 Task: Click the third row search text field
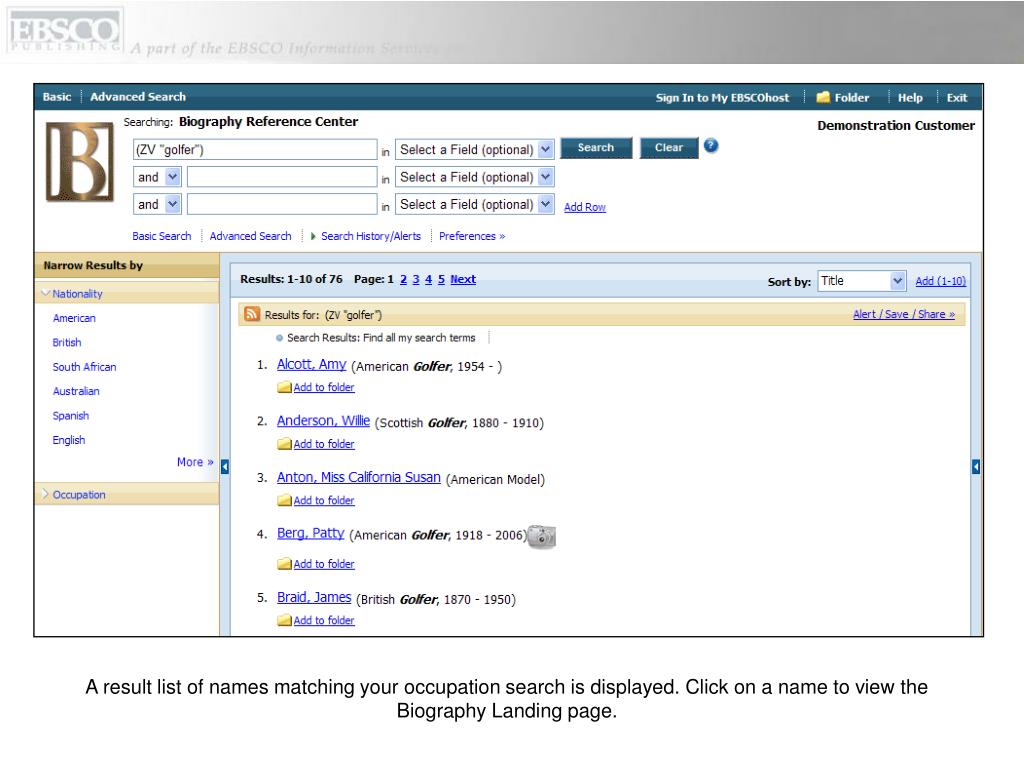[x=282, y=204]
